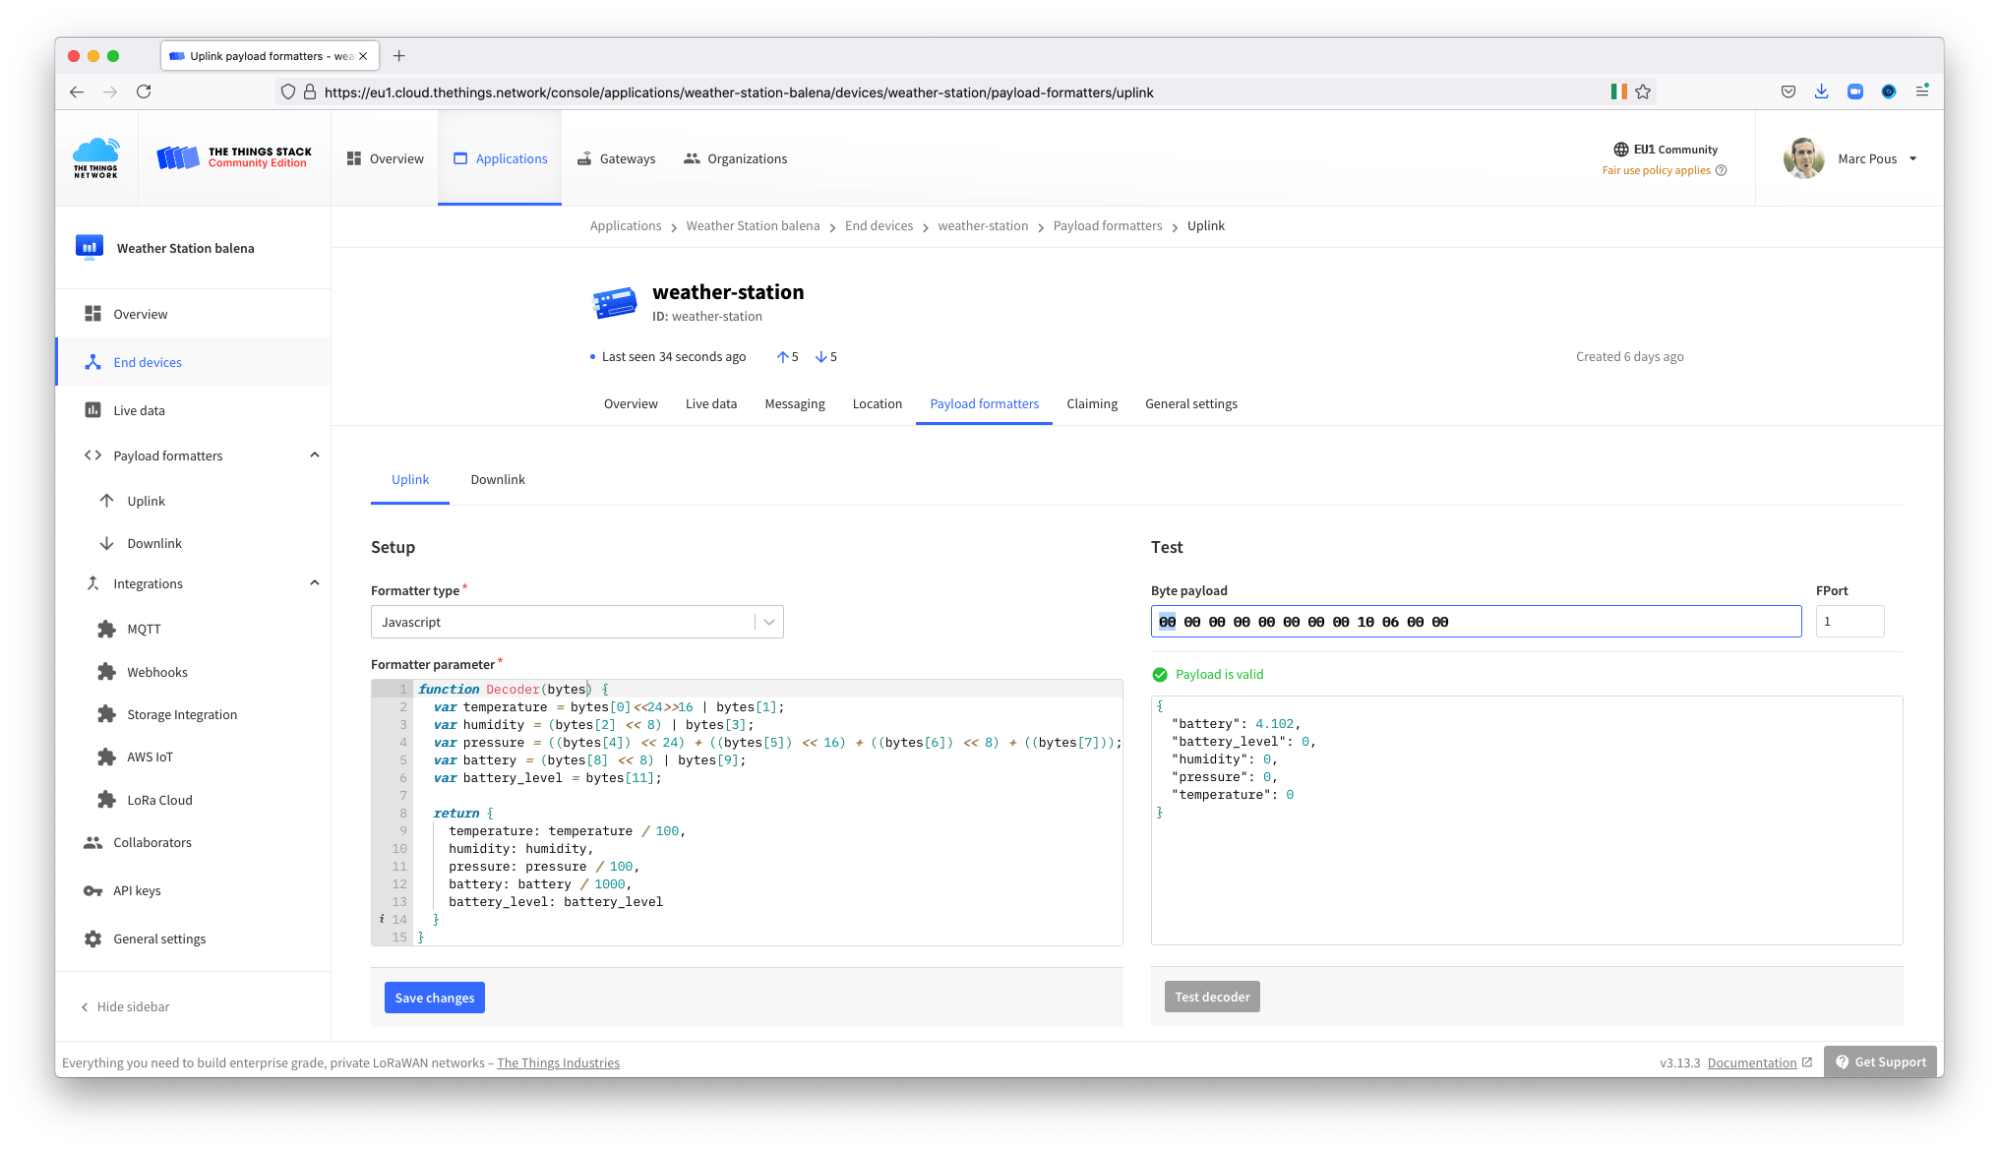Open General settings with gear icon
The image size is (1999, 1151).
click(x=158, y=938)
